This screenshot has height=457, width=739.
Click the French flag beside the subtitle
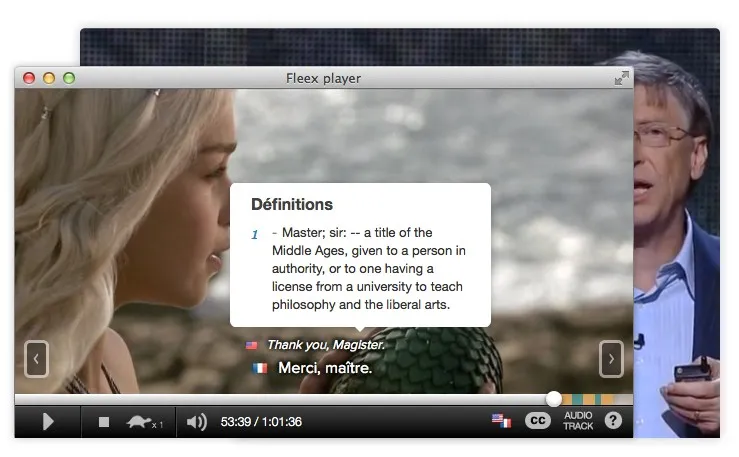(x=260, y=368)
